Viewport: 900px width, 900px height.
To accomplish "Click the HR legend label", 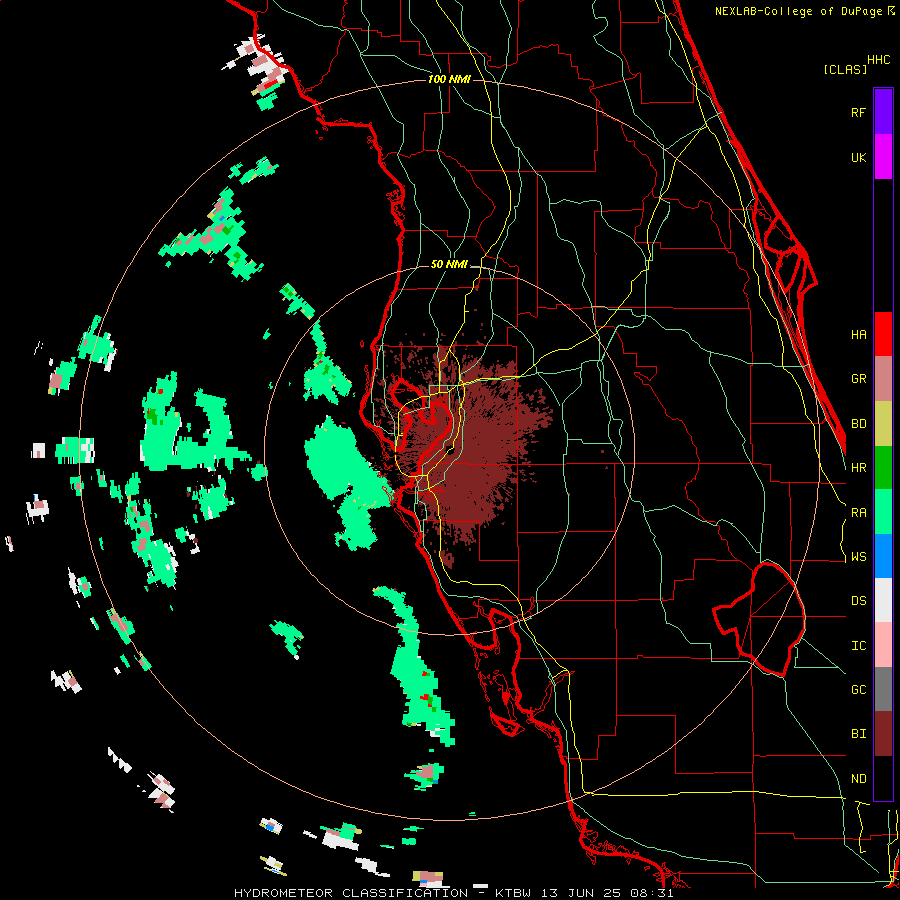I will click(858, 468).
